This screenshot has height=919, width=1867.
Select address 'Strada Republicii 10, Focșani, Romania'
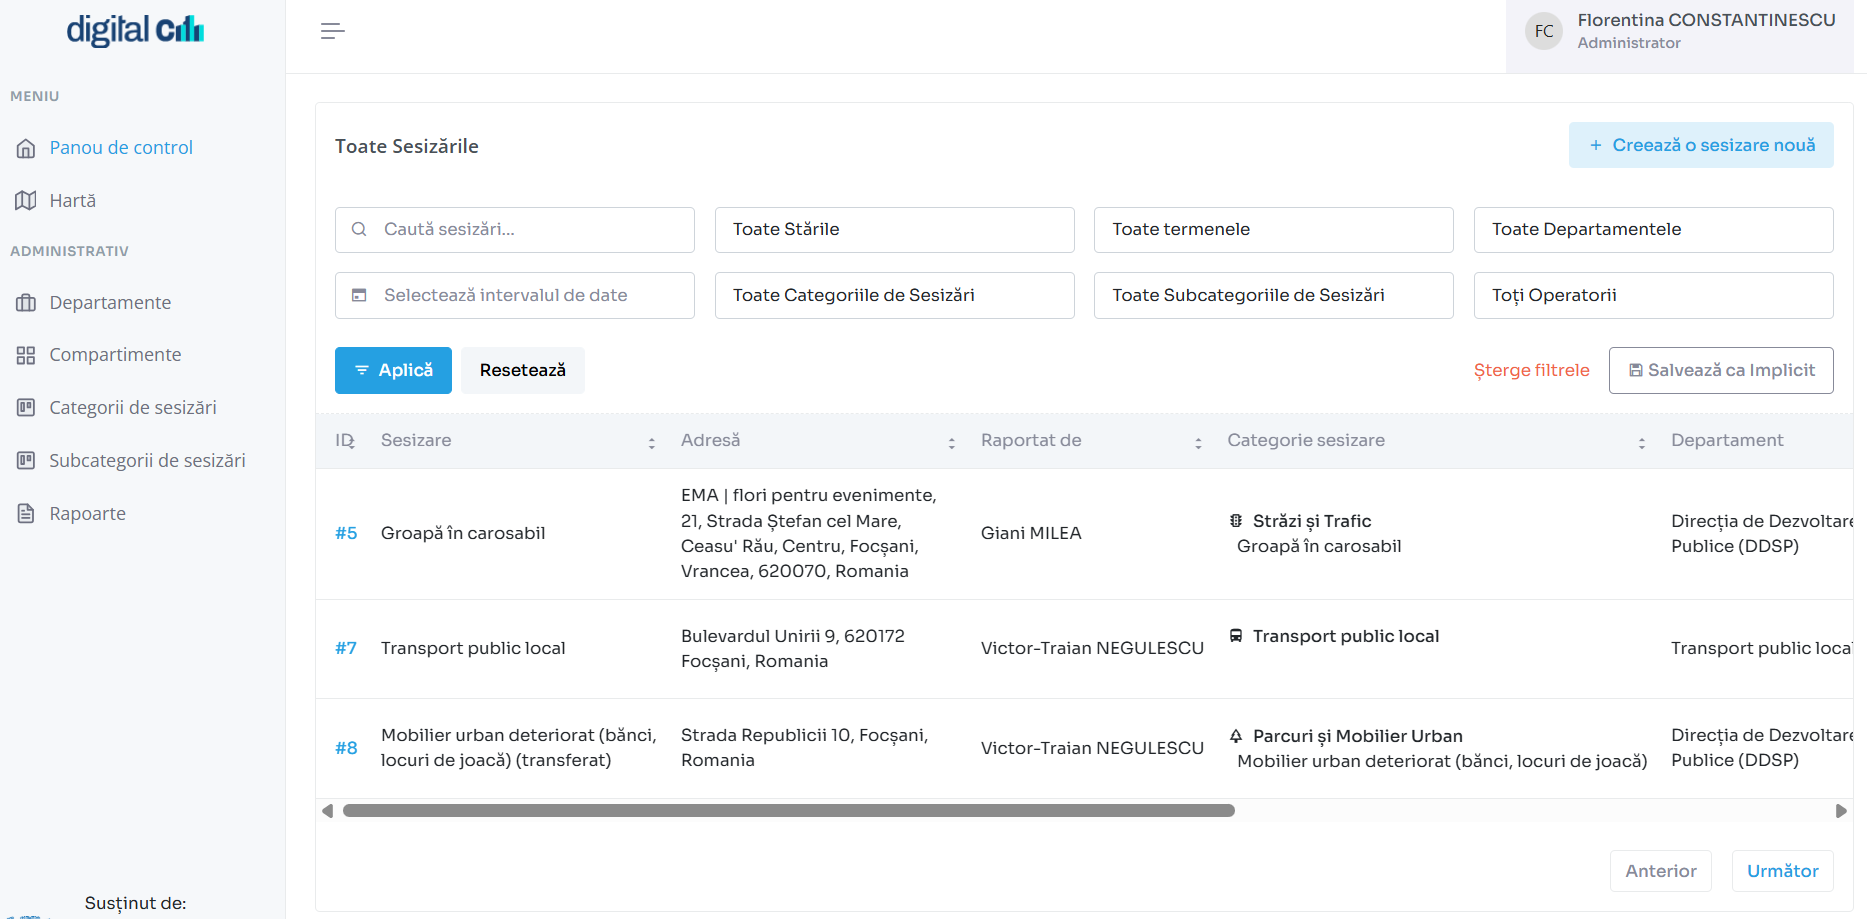805,748
